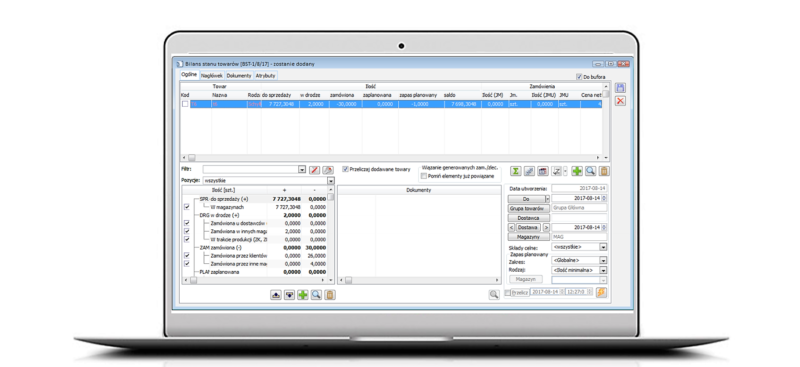
Task: Click the download tray icon at the bottom
Action: click(289, 295)
